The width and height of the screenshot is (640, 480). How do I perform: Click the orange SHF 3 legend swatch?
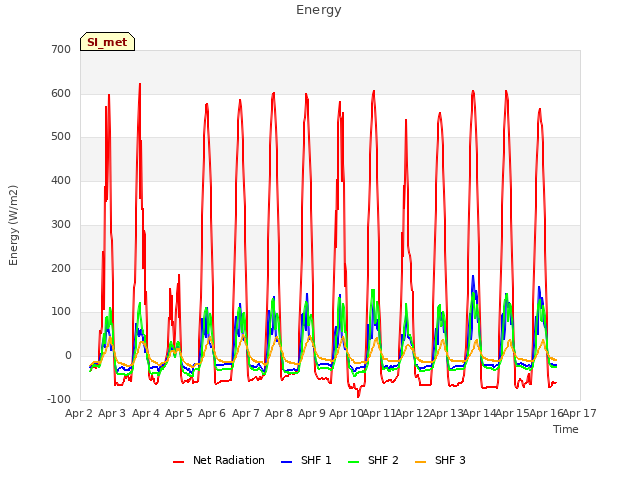pos(421,462)
